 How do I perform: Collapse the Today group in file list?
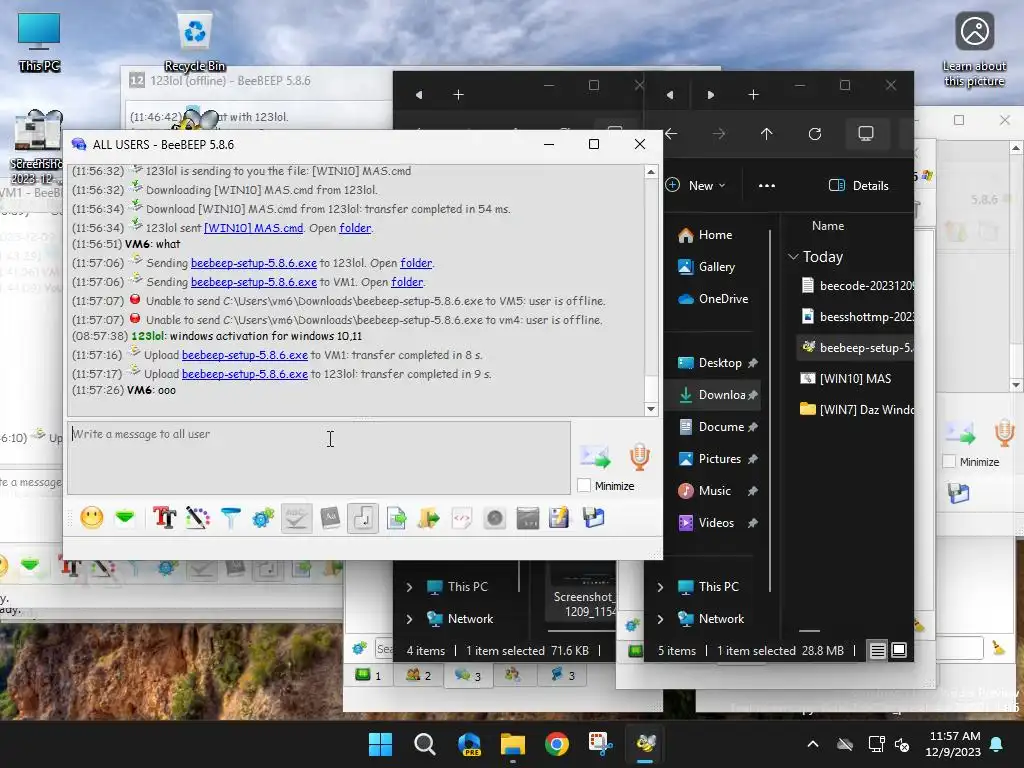pos(793,257)
